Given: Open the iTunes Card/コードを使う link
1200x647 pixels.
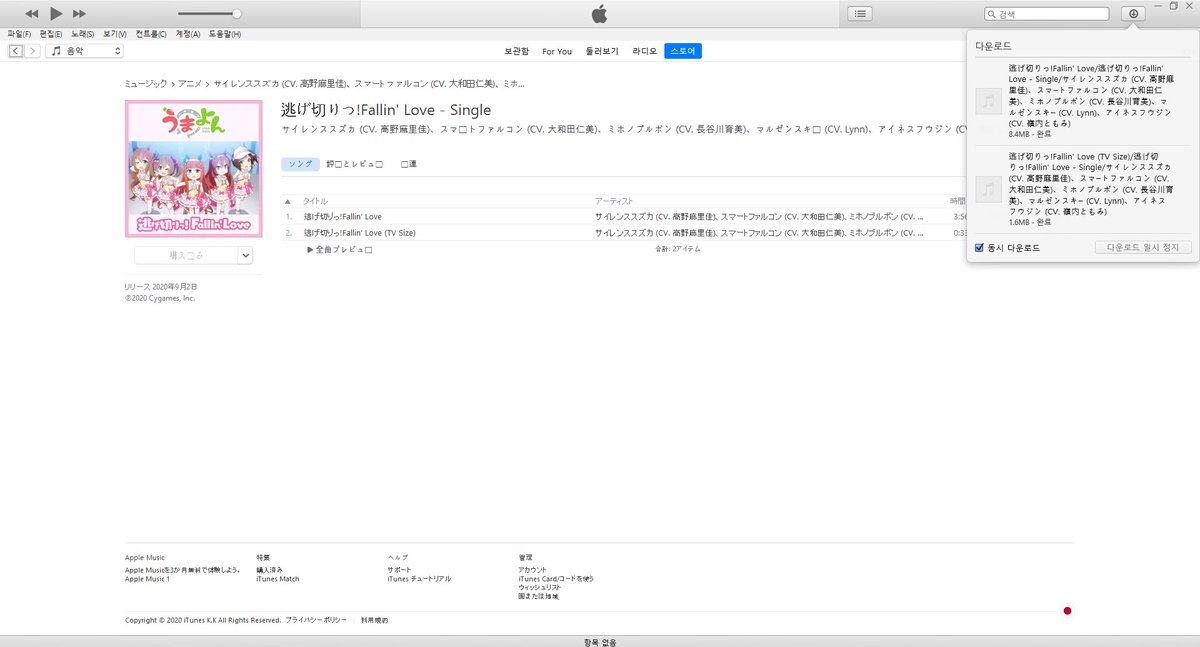Looking at the screenshot, I should pyautogui.click(x=556, y=579).
